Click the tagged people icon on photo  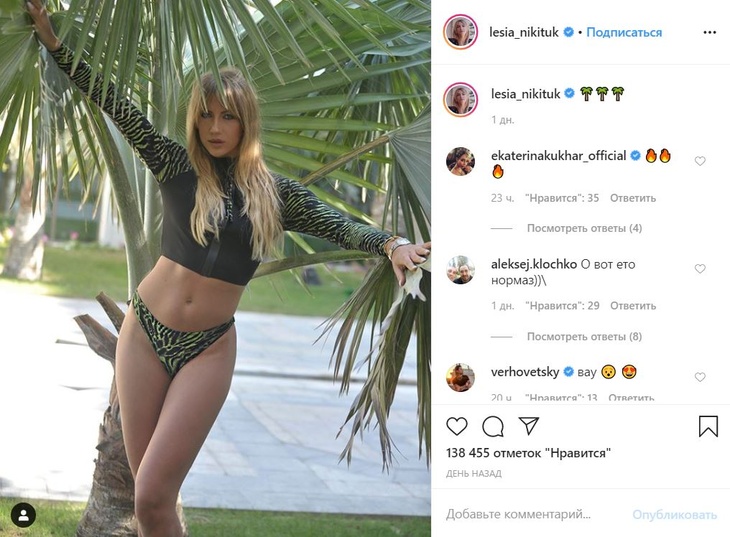coord(23,515)
